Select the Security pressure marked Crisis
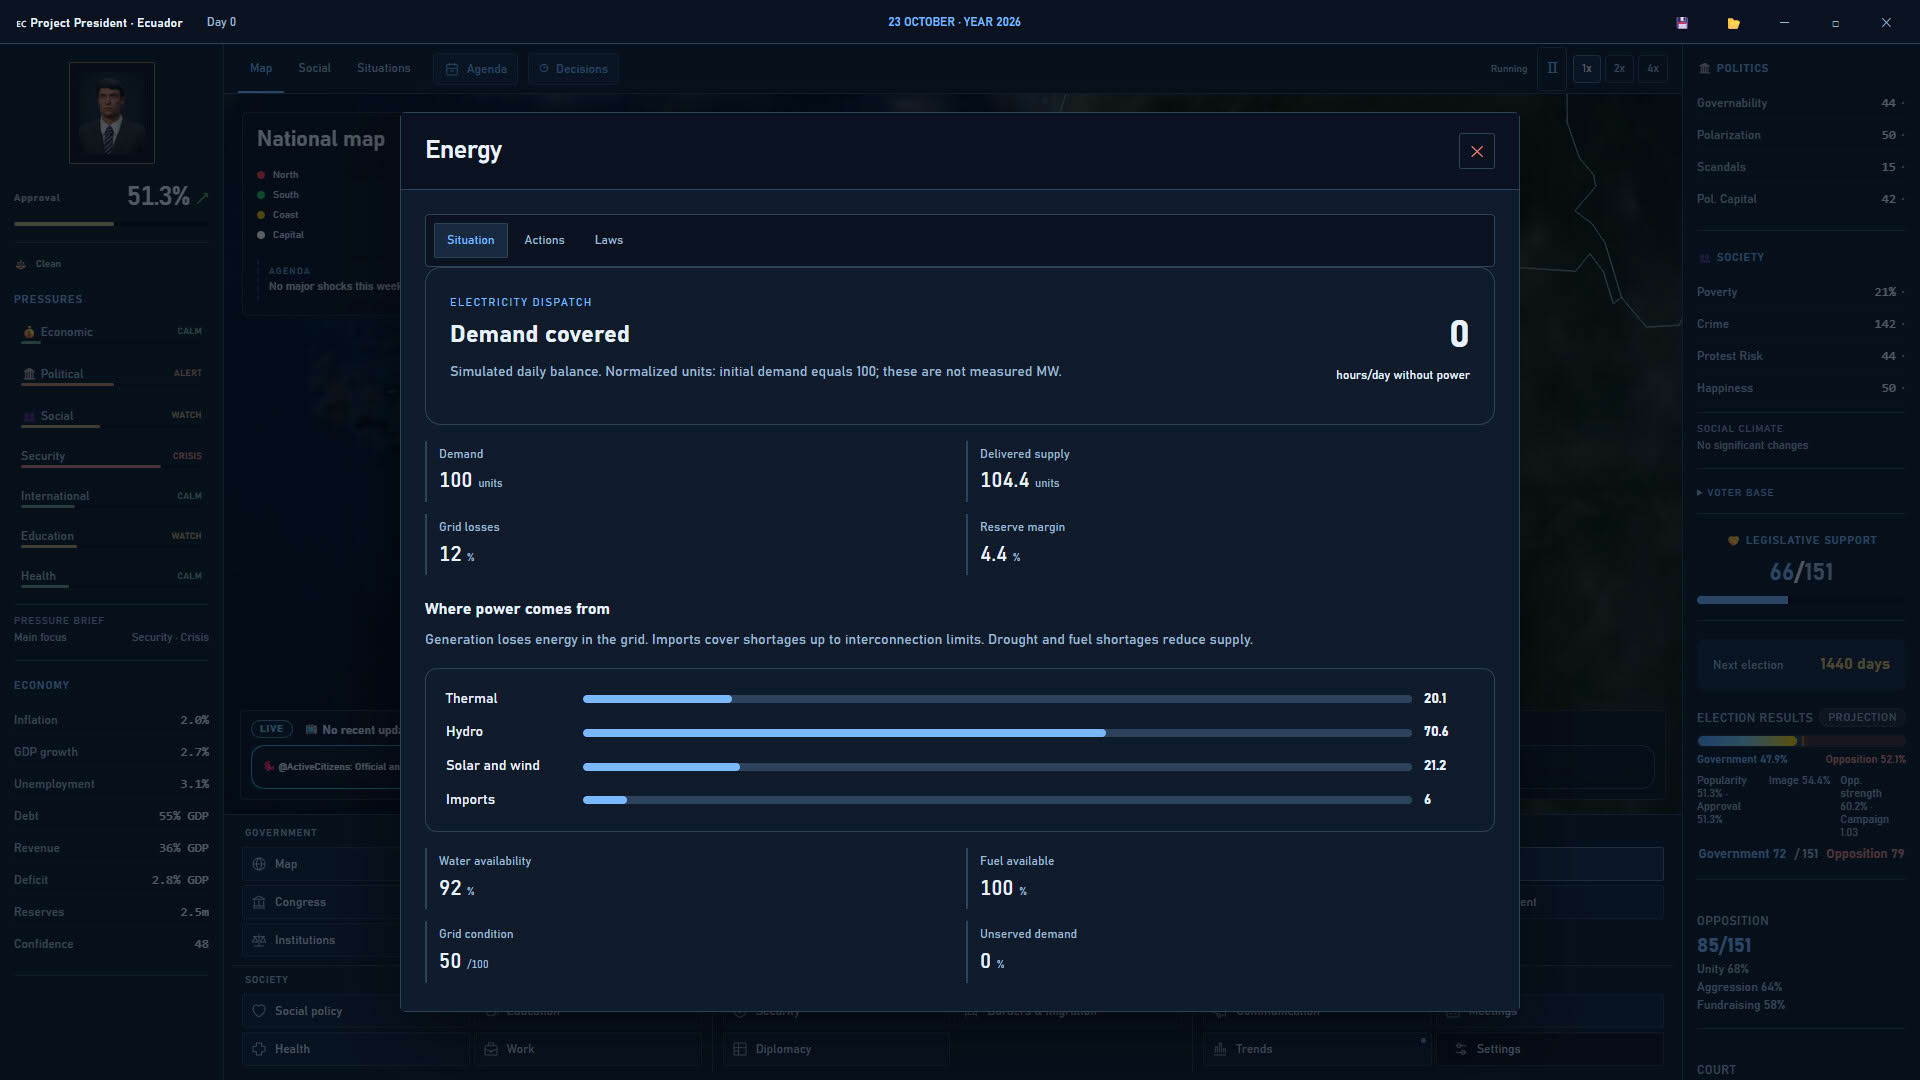This screenshot has height=1080, width=1920. (x=111, y=456)
